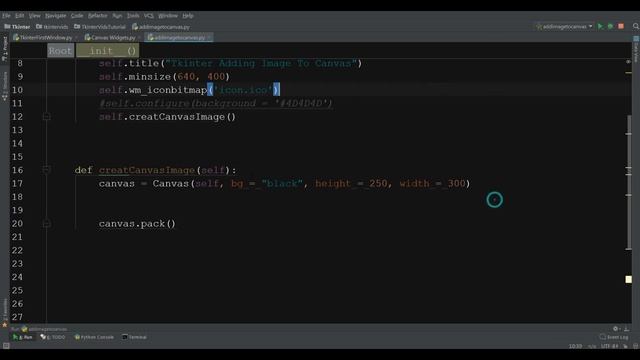
Task: Open the Edit menu
Action: click(20, 16)
